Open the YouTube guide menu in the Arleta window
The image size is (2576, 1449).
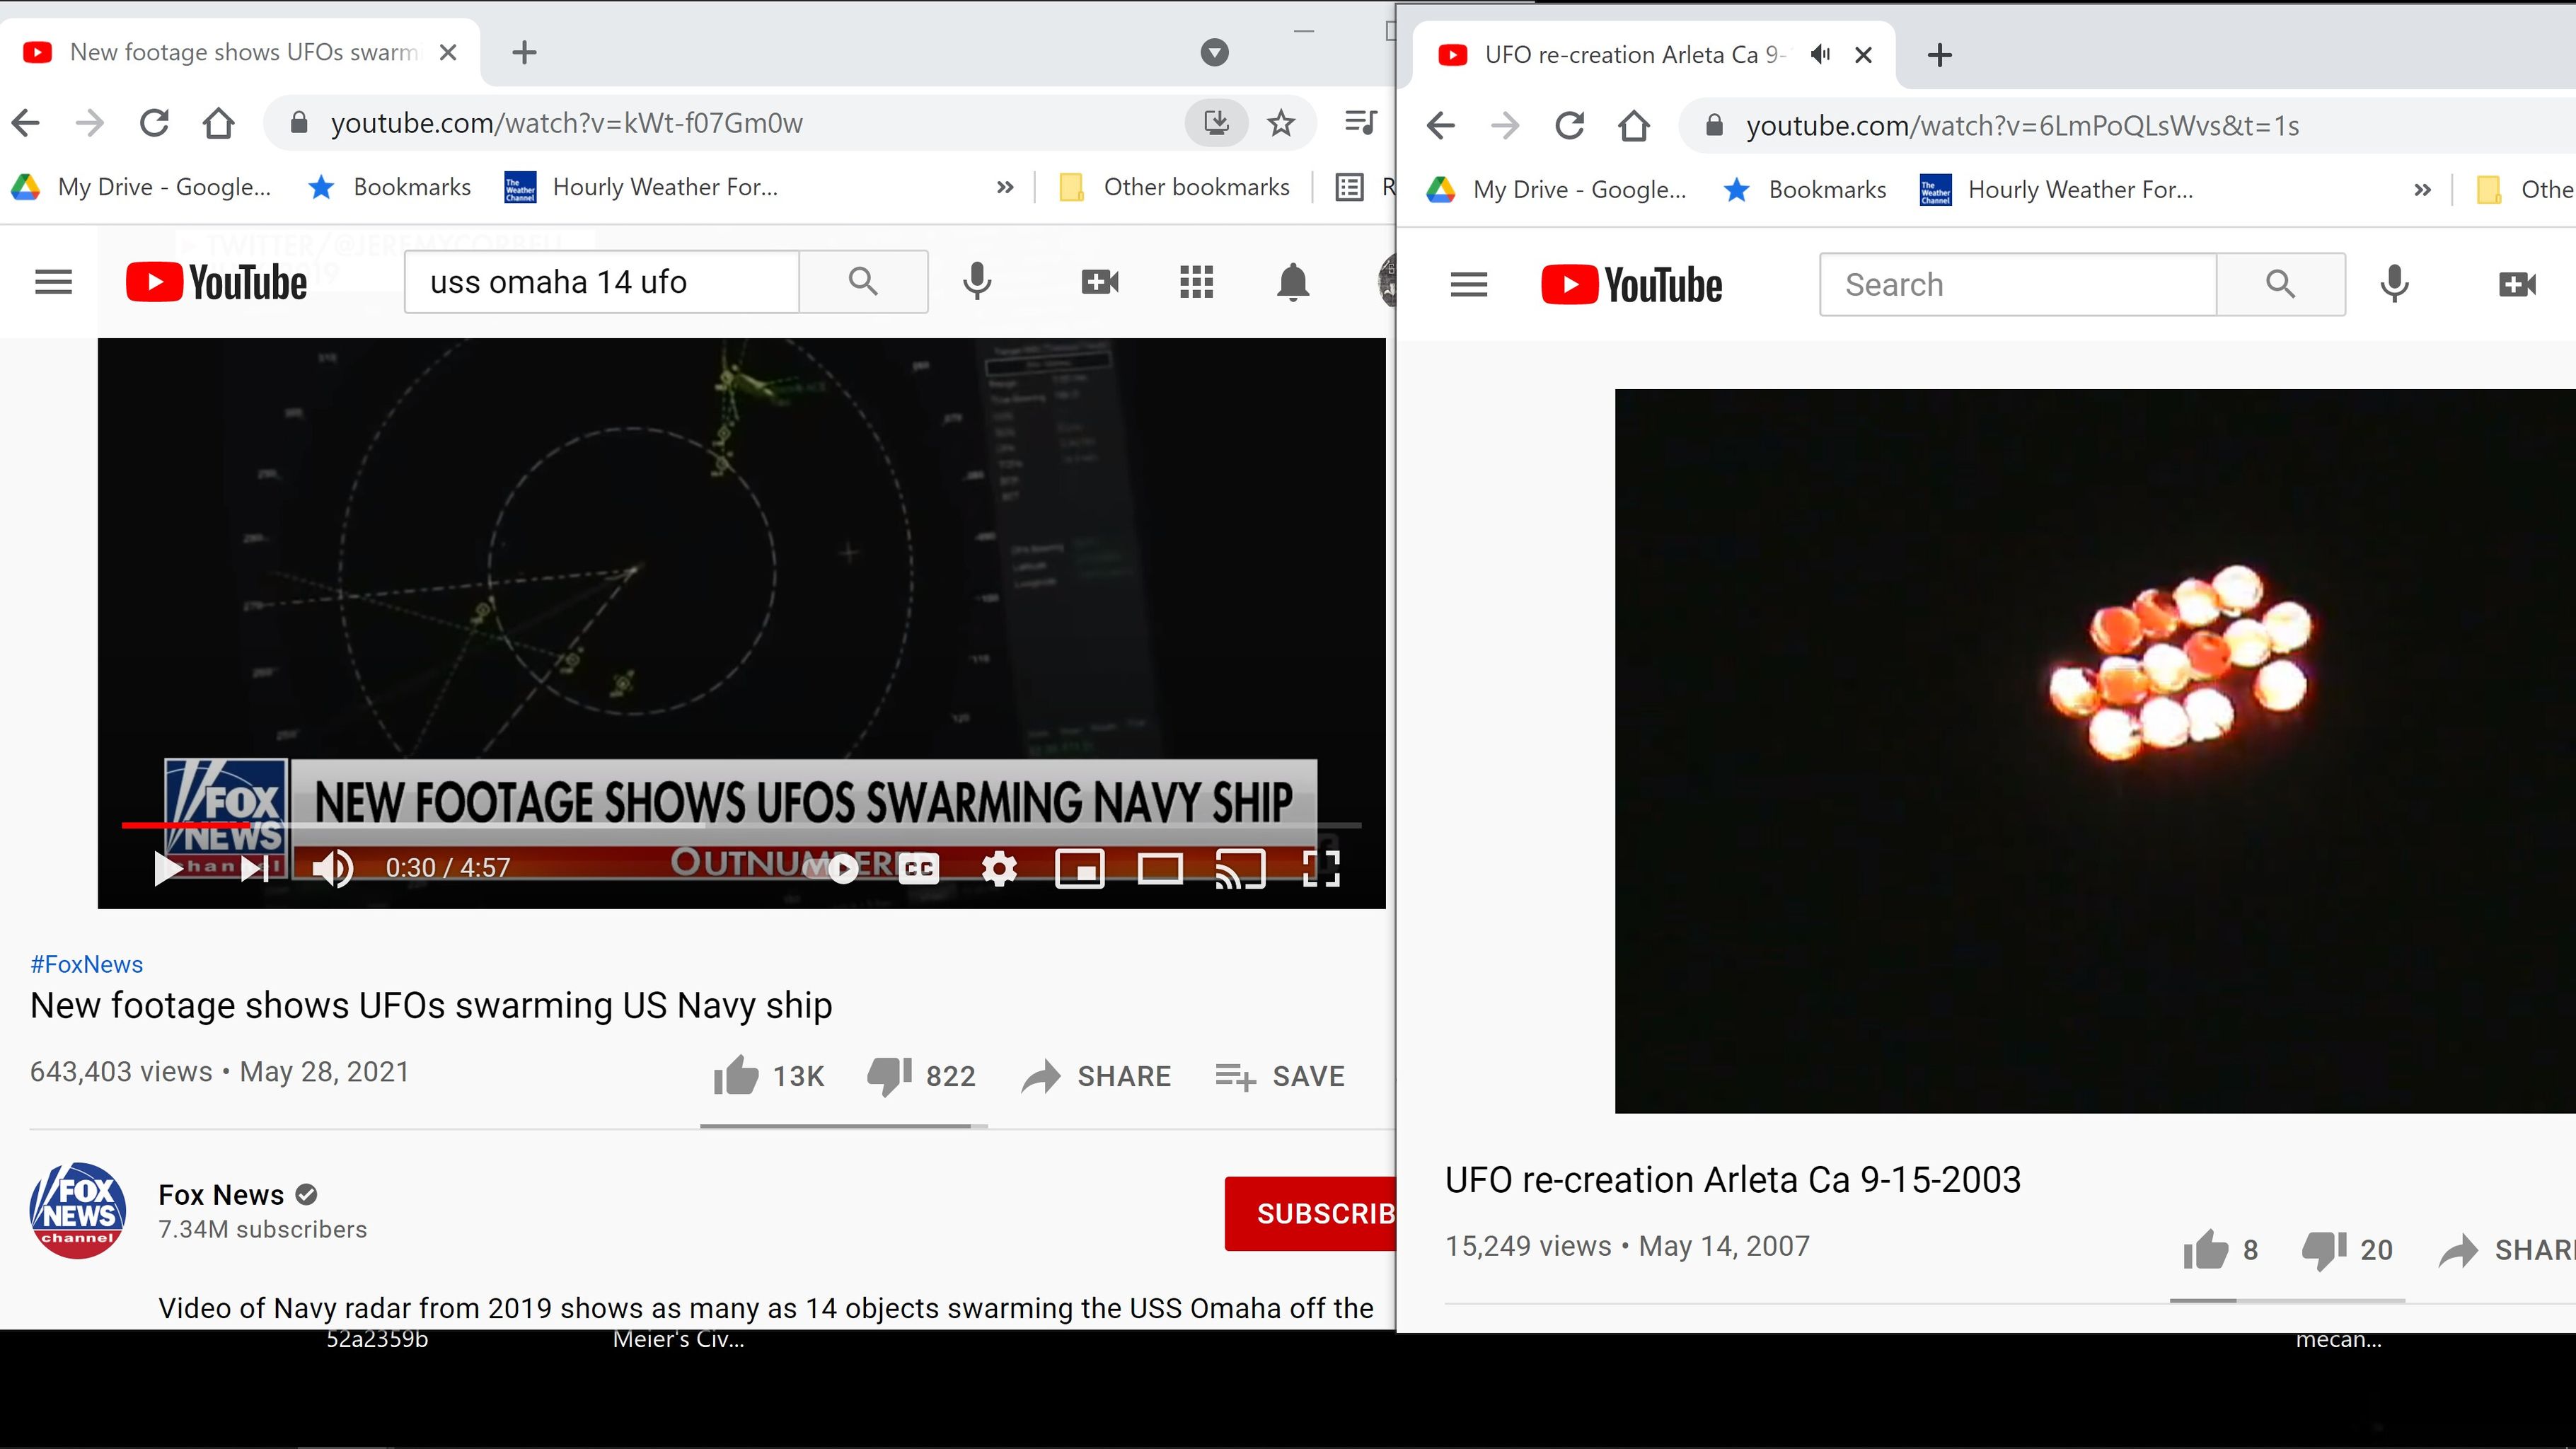click(x=1469, y=285)
